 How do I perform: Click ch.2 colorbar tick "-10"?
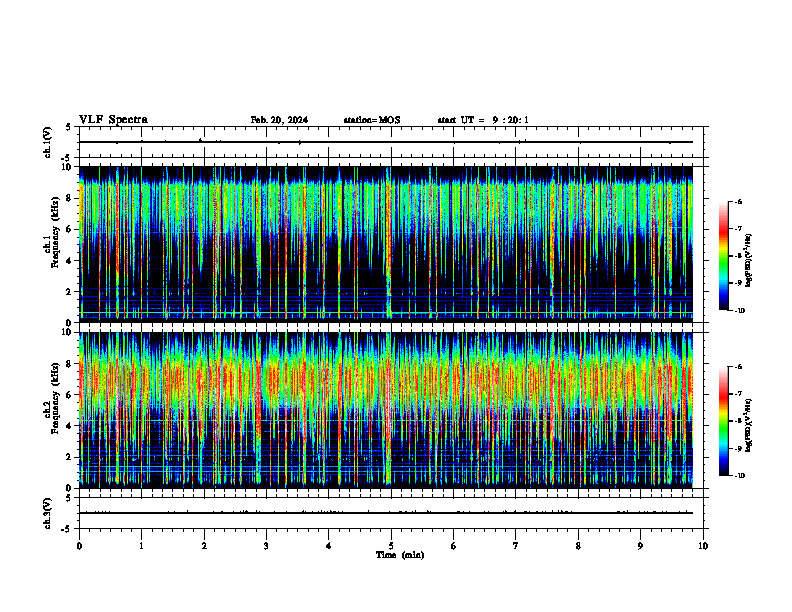point(739,476)
